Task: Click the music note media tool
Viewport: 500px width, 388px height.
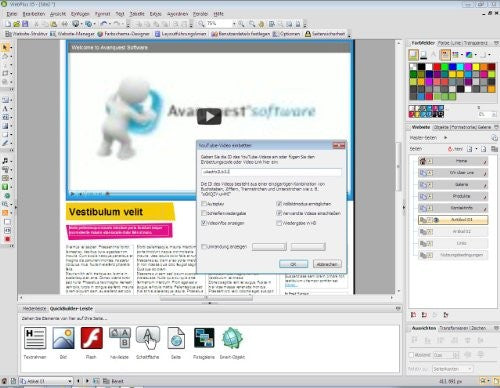Action: 5,161
